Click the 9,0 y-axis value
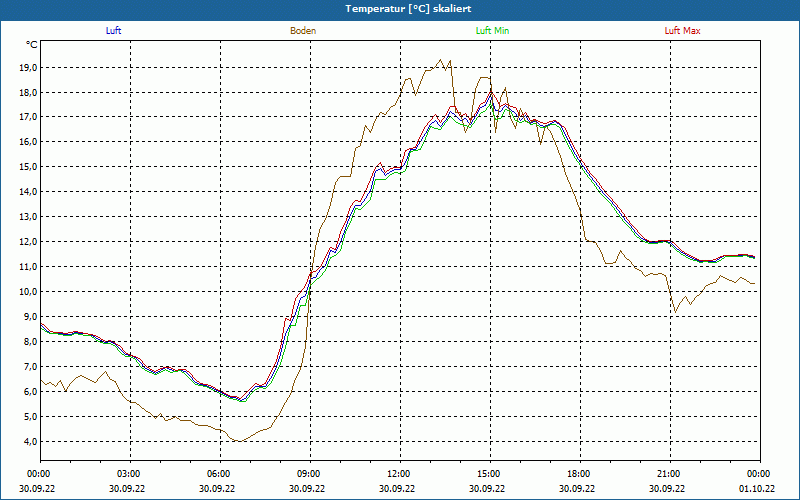Image resolution: width=800 pixels, height=500 pixels. [31, 316]
